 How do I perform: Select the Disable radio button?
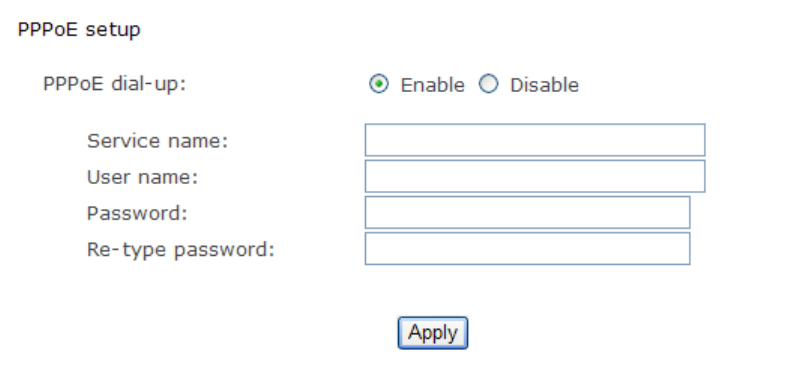(x=488, y=84)
